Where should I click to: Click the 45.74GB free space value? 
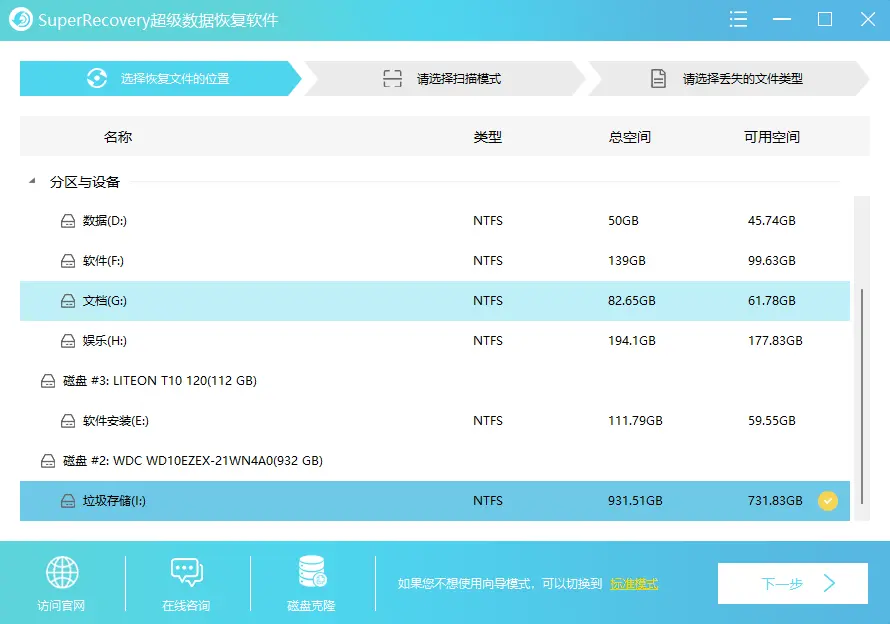(771, 221)
